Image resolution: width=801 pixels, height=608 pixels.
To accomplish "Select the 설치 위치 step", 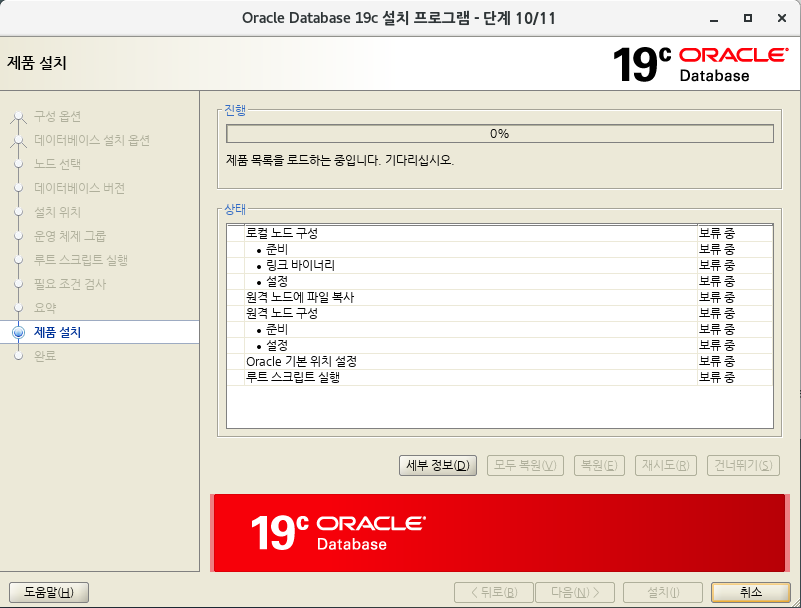I will click(x=57, y=212).
